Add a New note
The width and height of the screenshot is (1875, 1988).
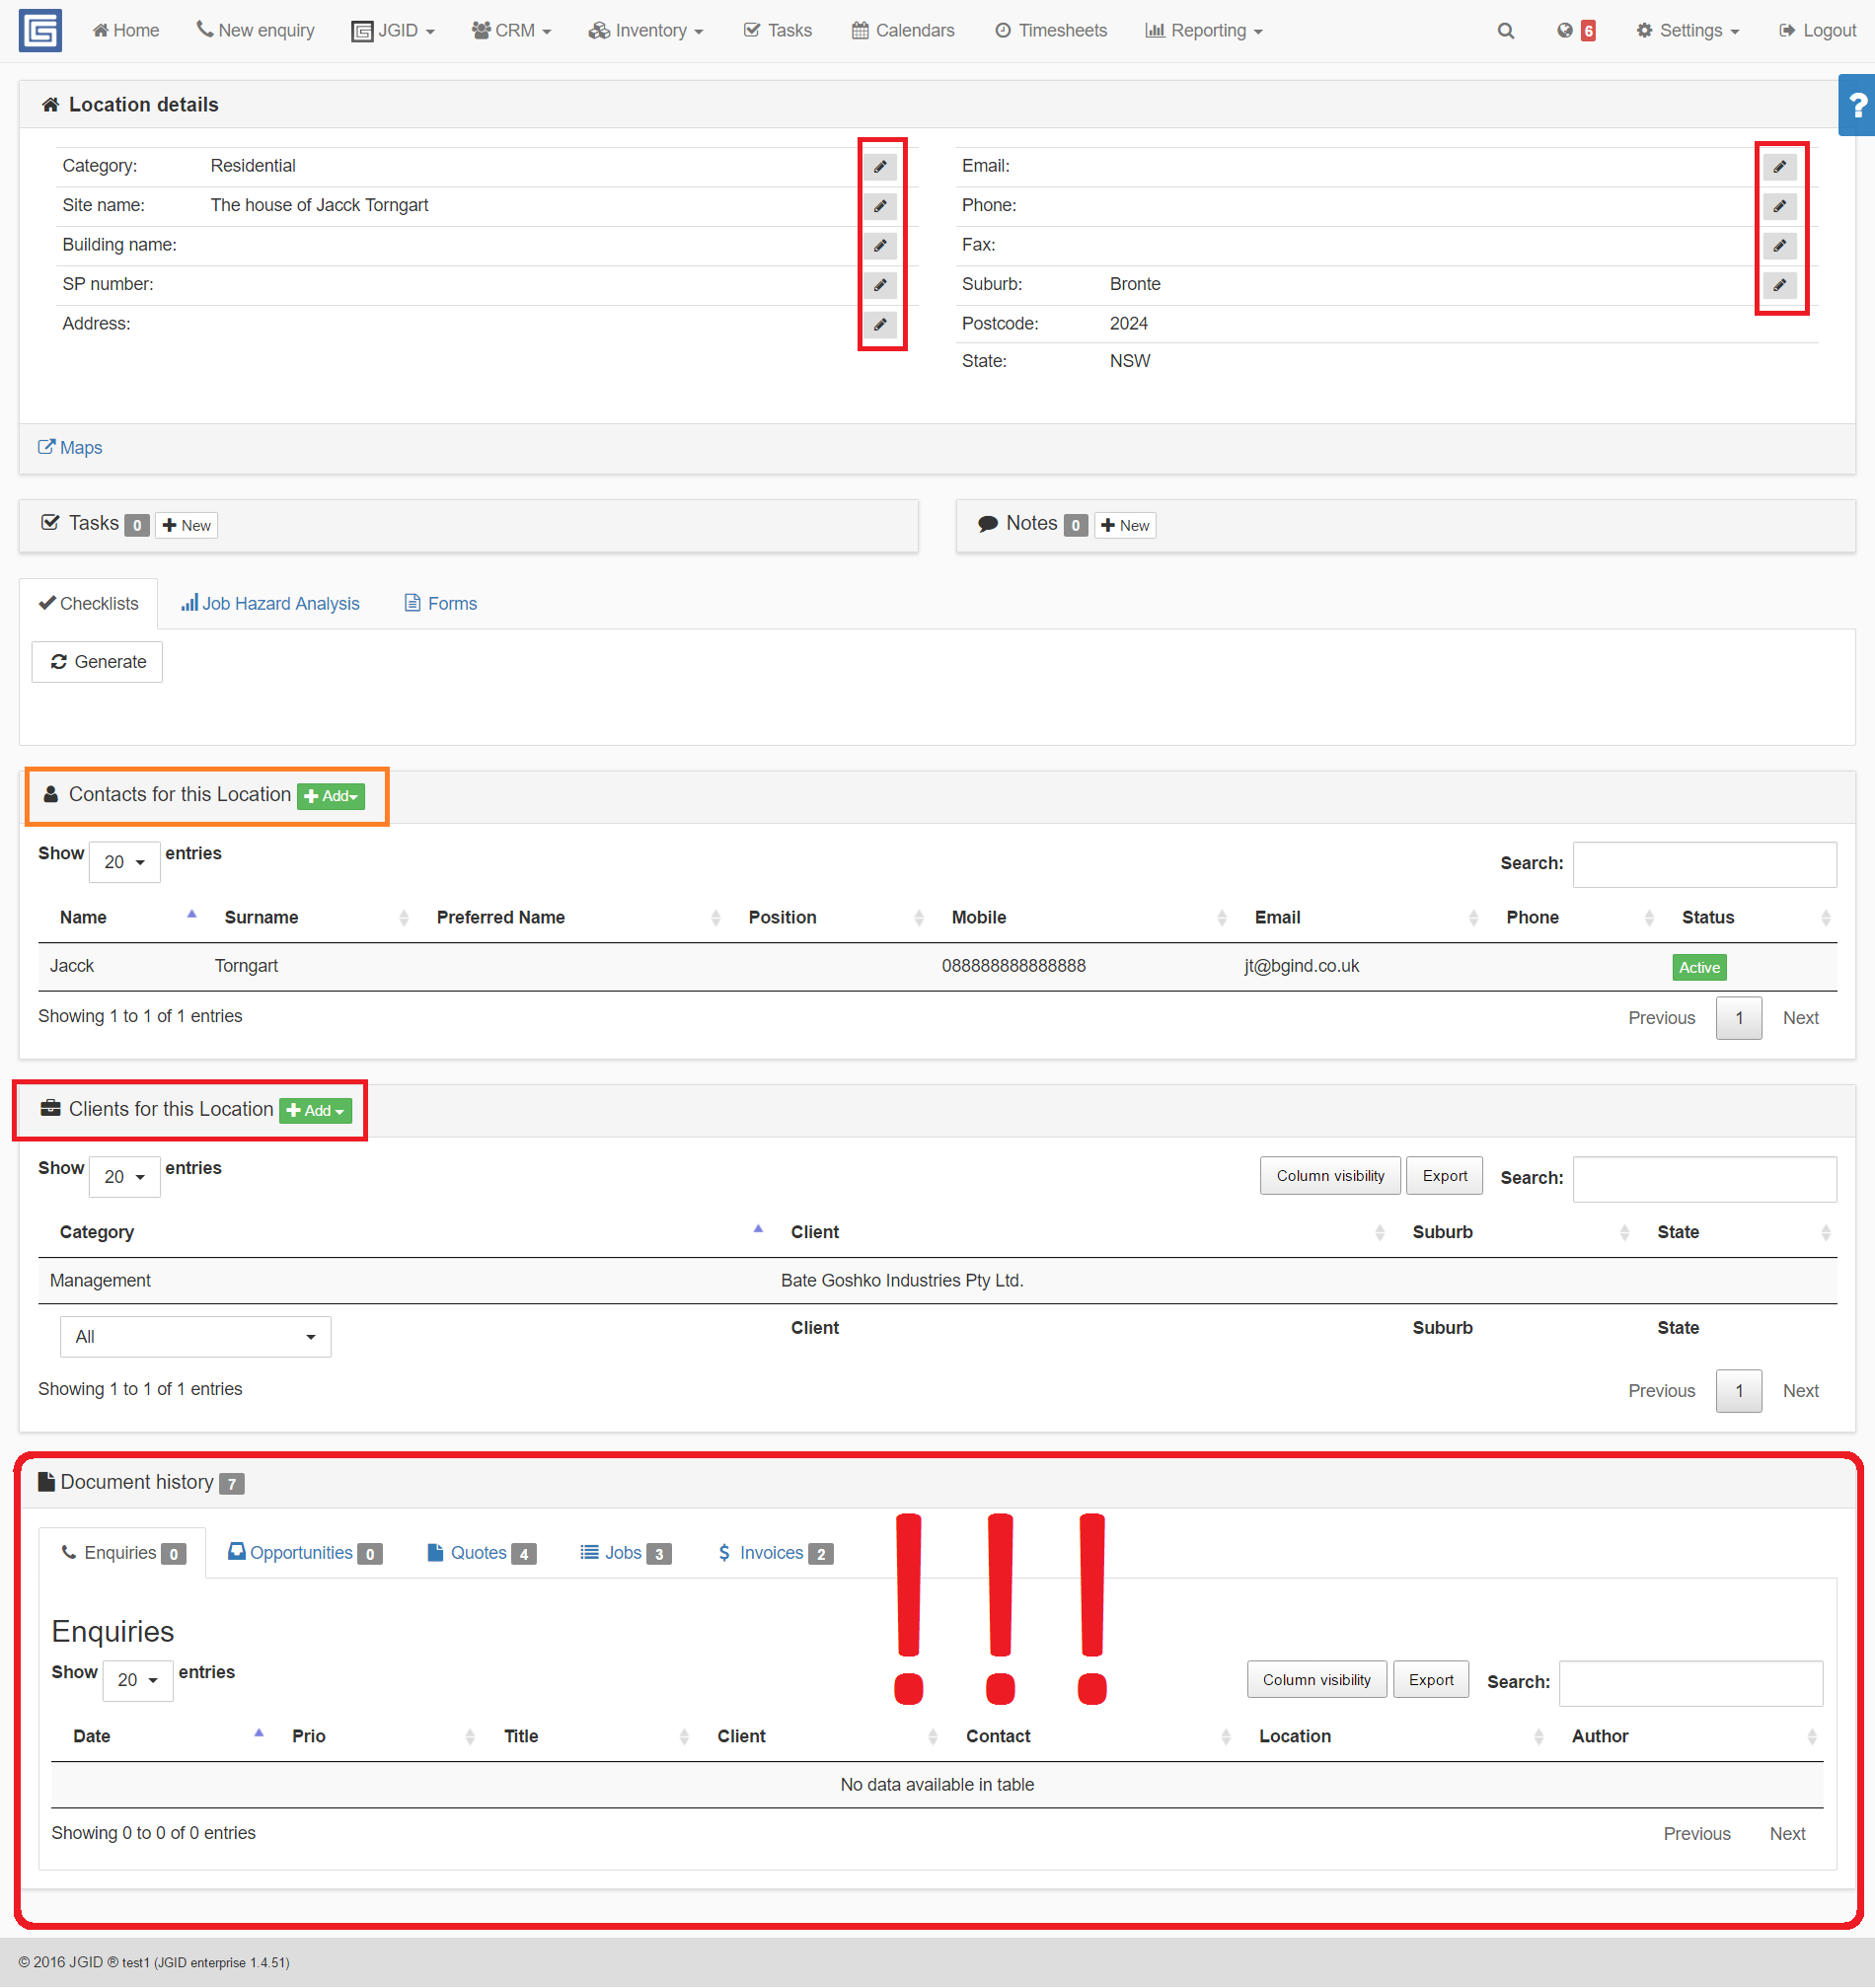point(1125,526)
